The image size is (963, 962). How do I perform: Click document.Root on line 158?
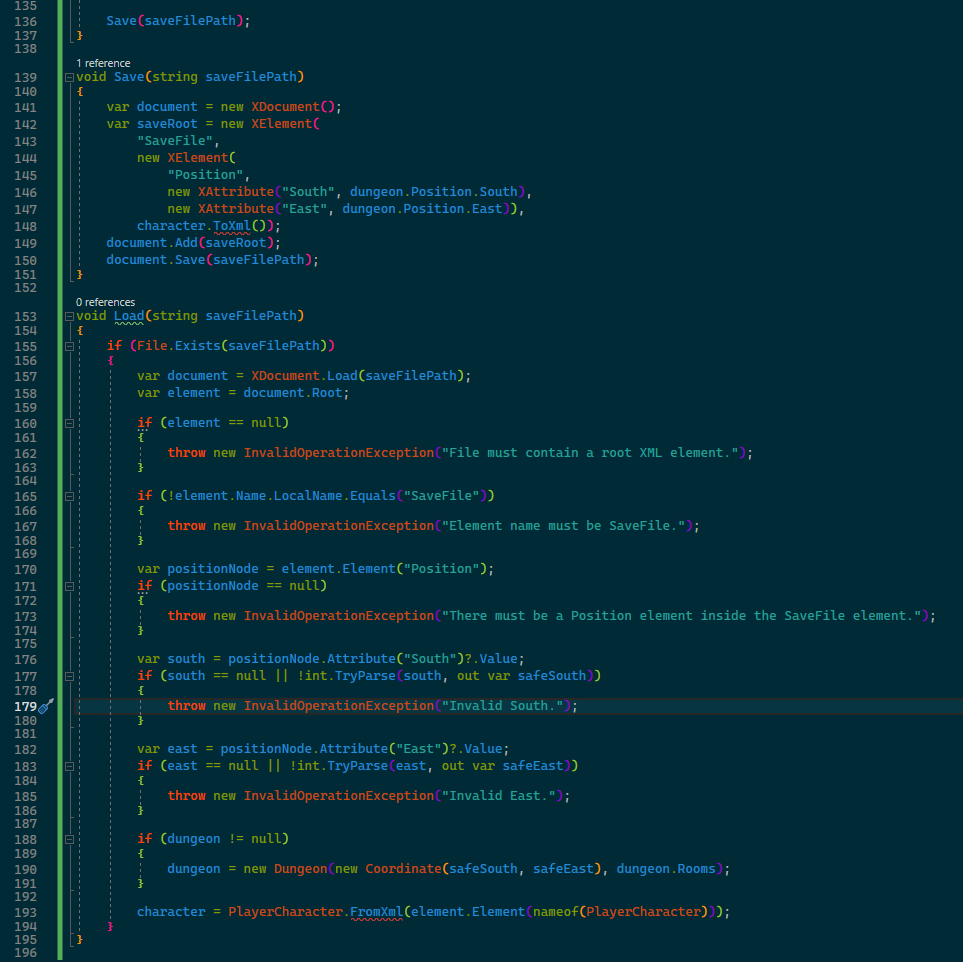coord(292,393)
